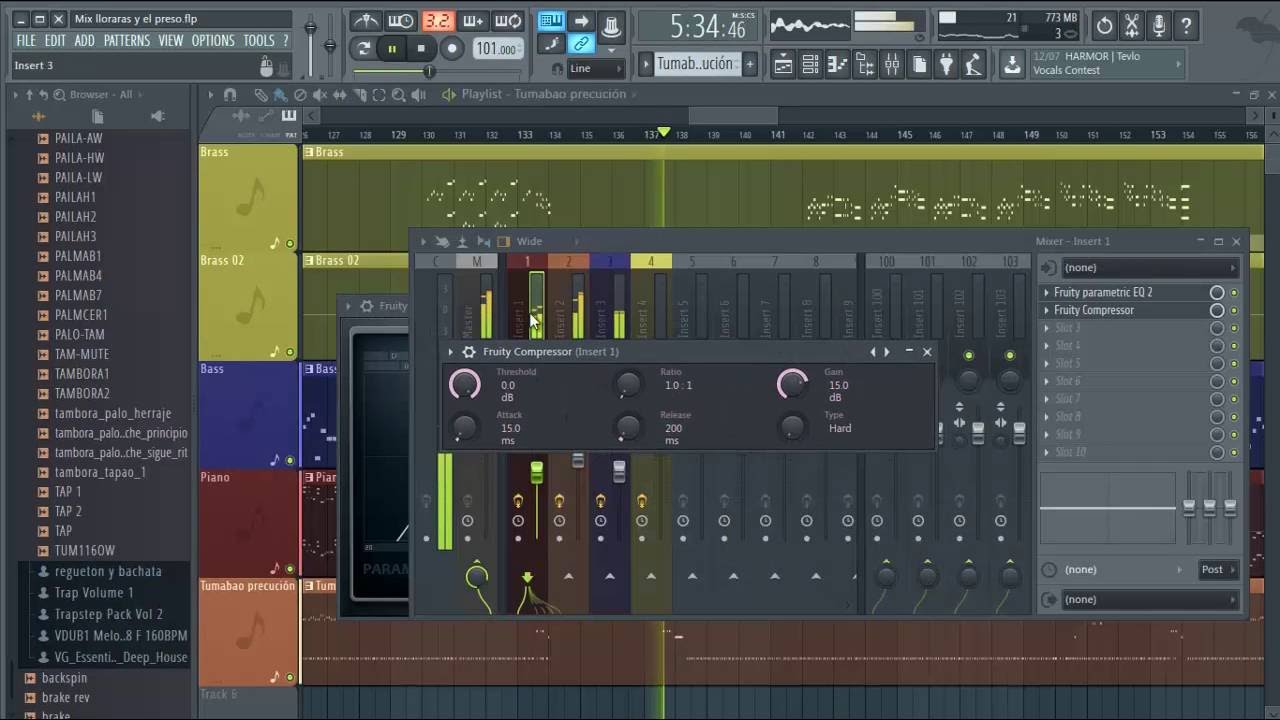Viewport: 1280px width, 720px height.
Task: Click the stop button
Action: click(421, 48)
